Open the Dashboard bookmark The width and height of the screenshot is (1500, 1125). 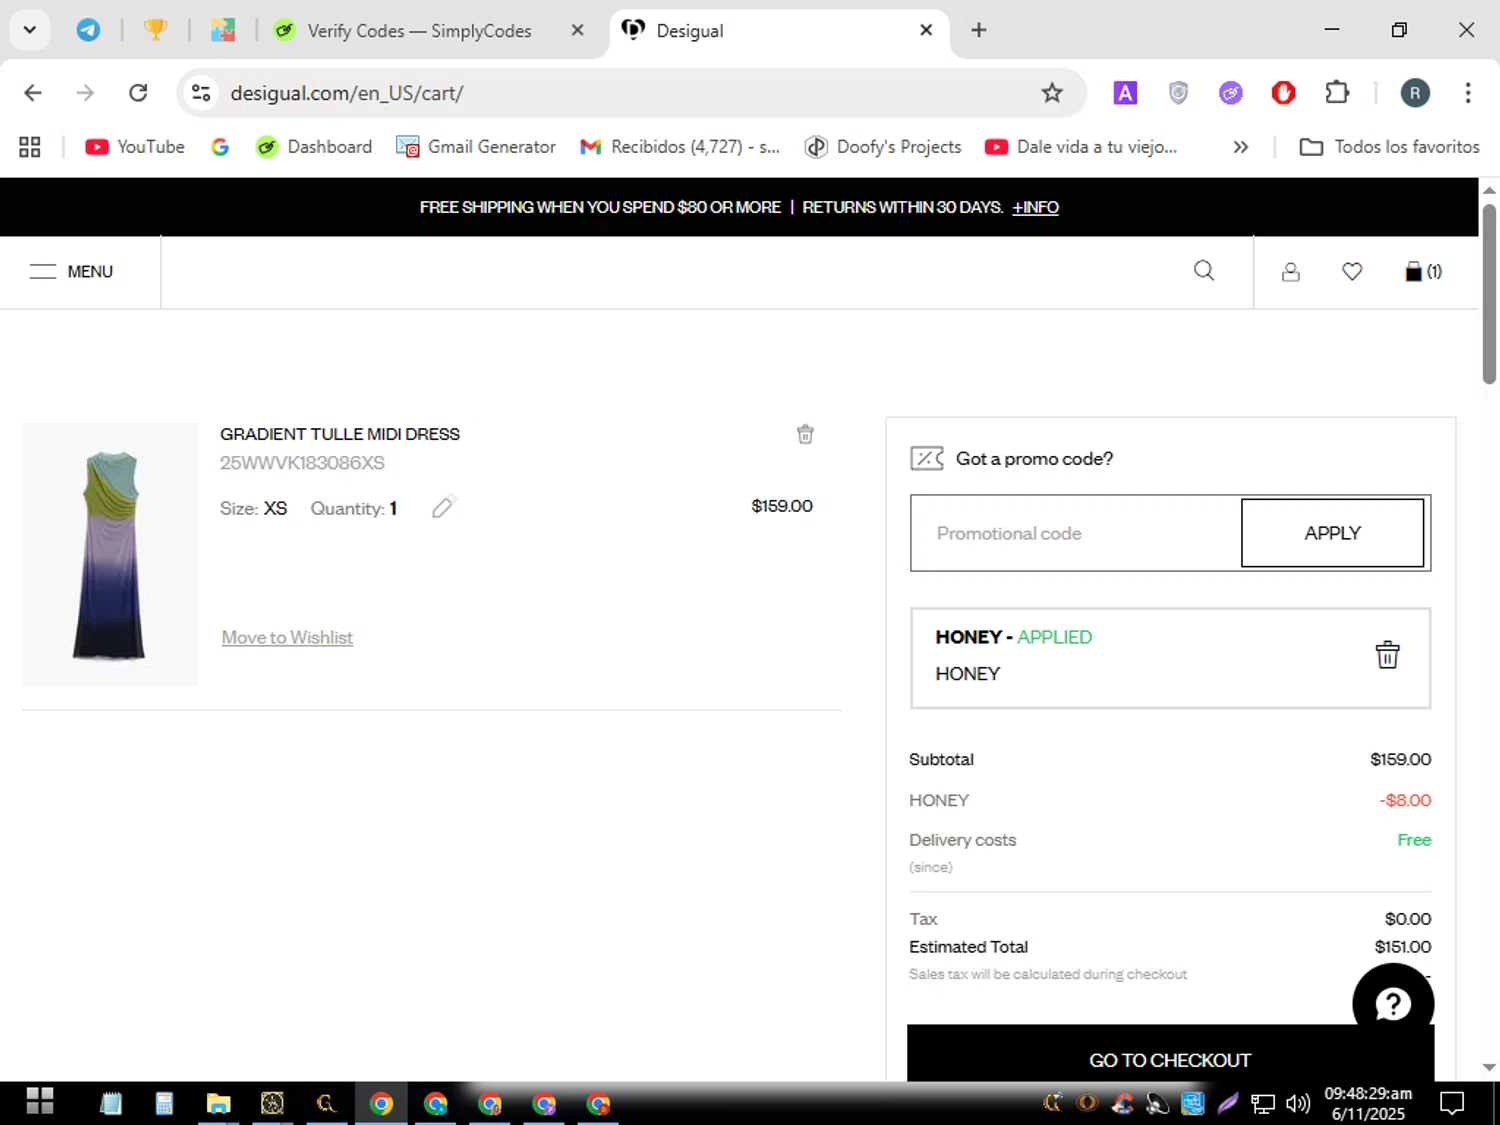pyautogui.click(x=314, y=147)
